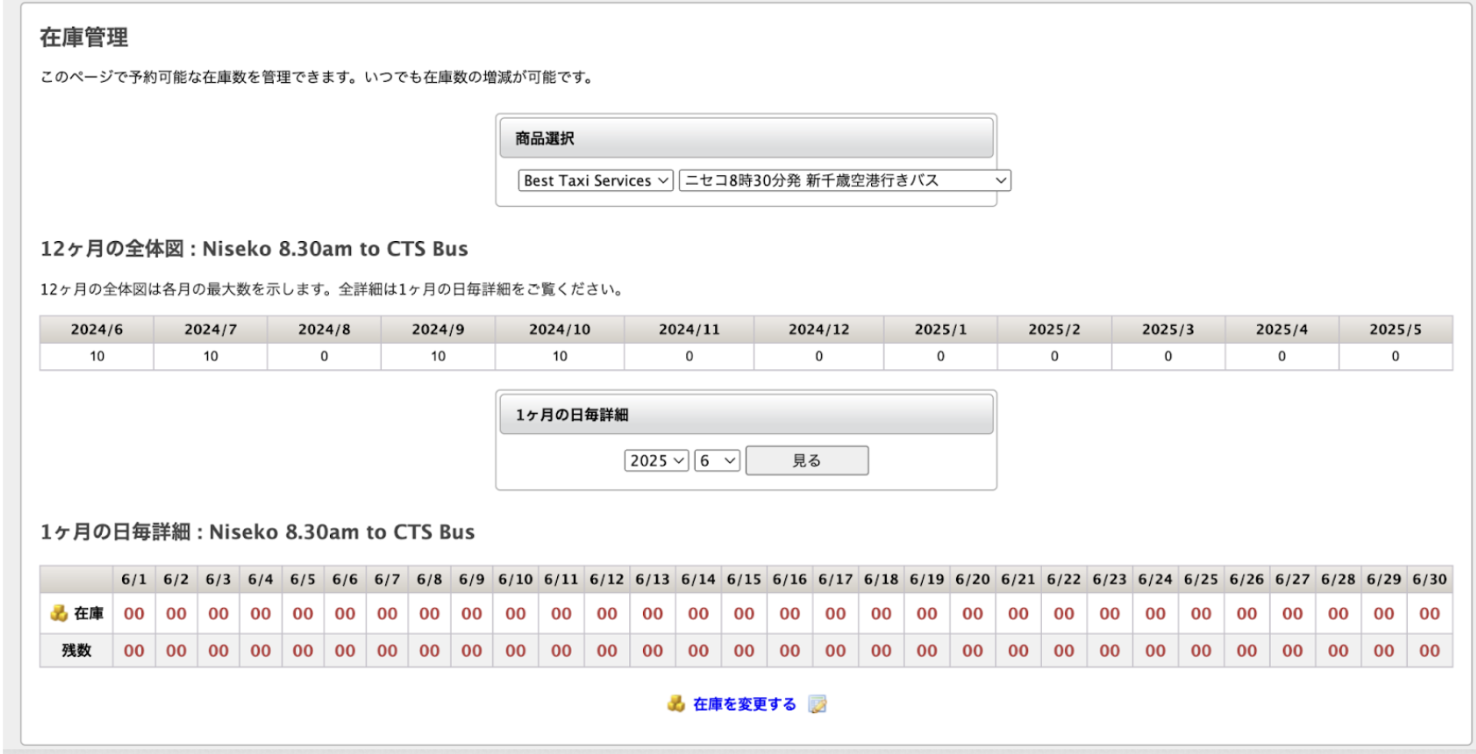
Task: Click the gold blocks icon beside 在庫 row label
Action: [57, 613]
